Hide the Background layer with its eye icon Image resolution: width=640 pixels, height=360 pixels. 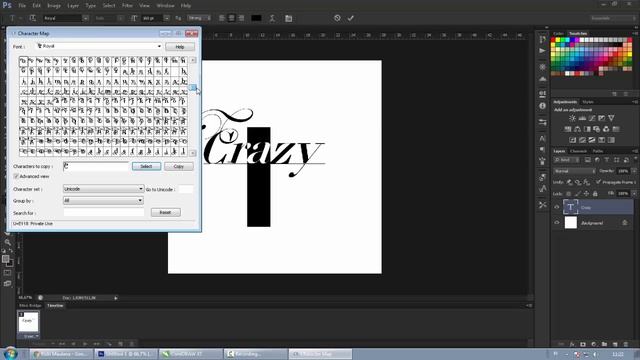(x=557, y=223)
